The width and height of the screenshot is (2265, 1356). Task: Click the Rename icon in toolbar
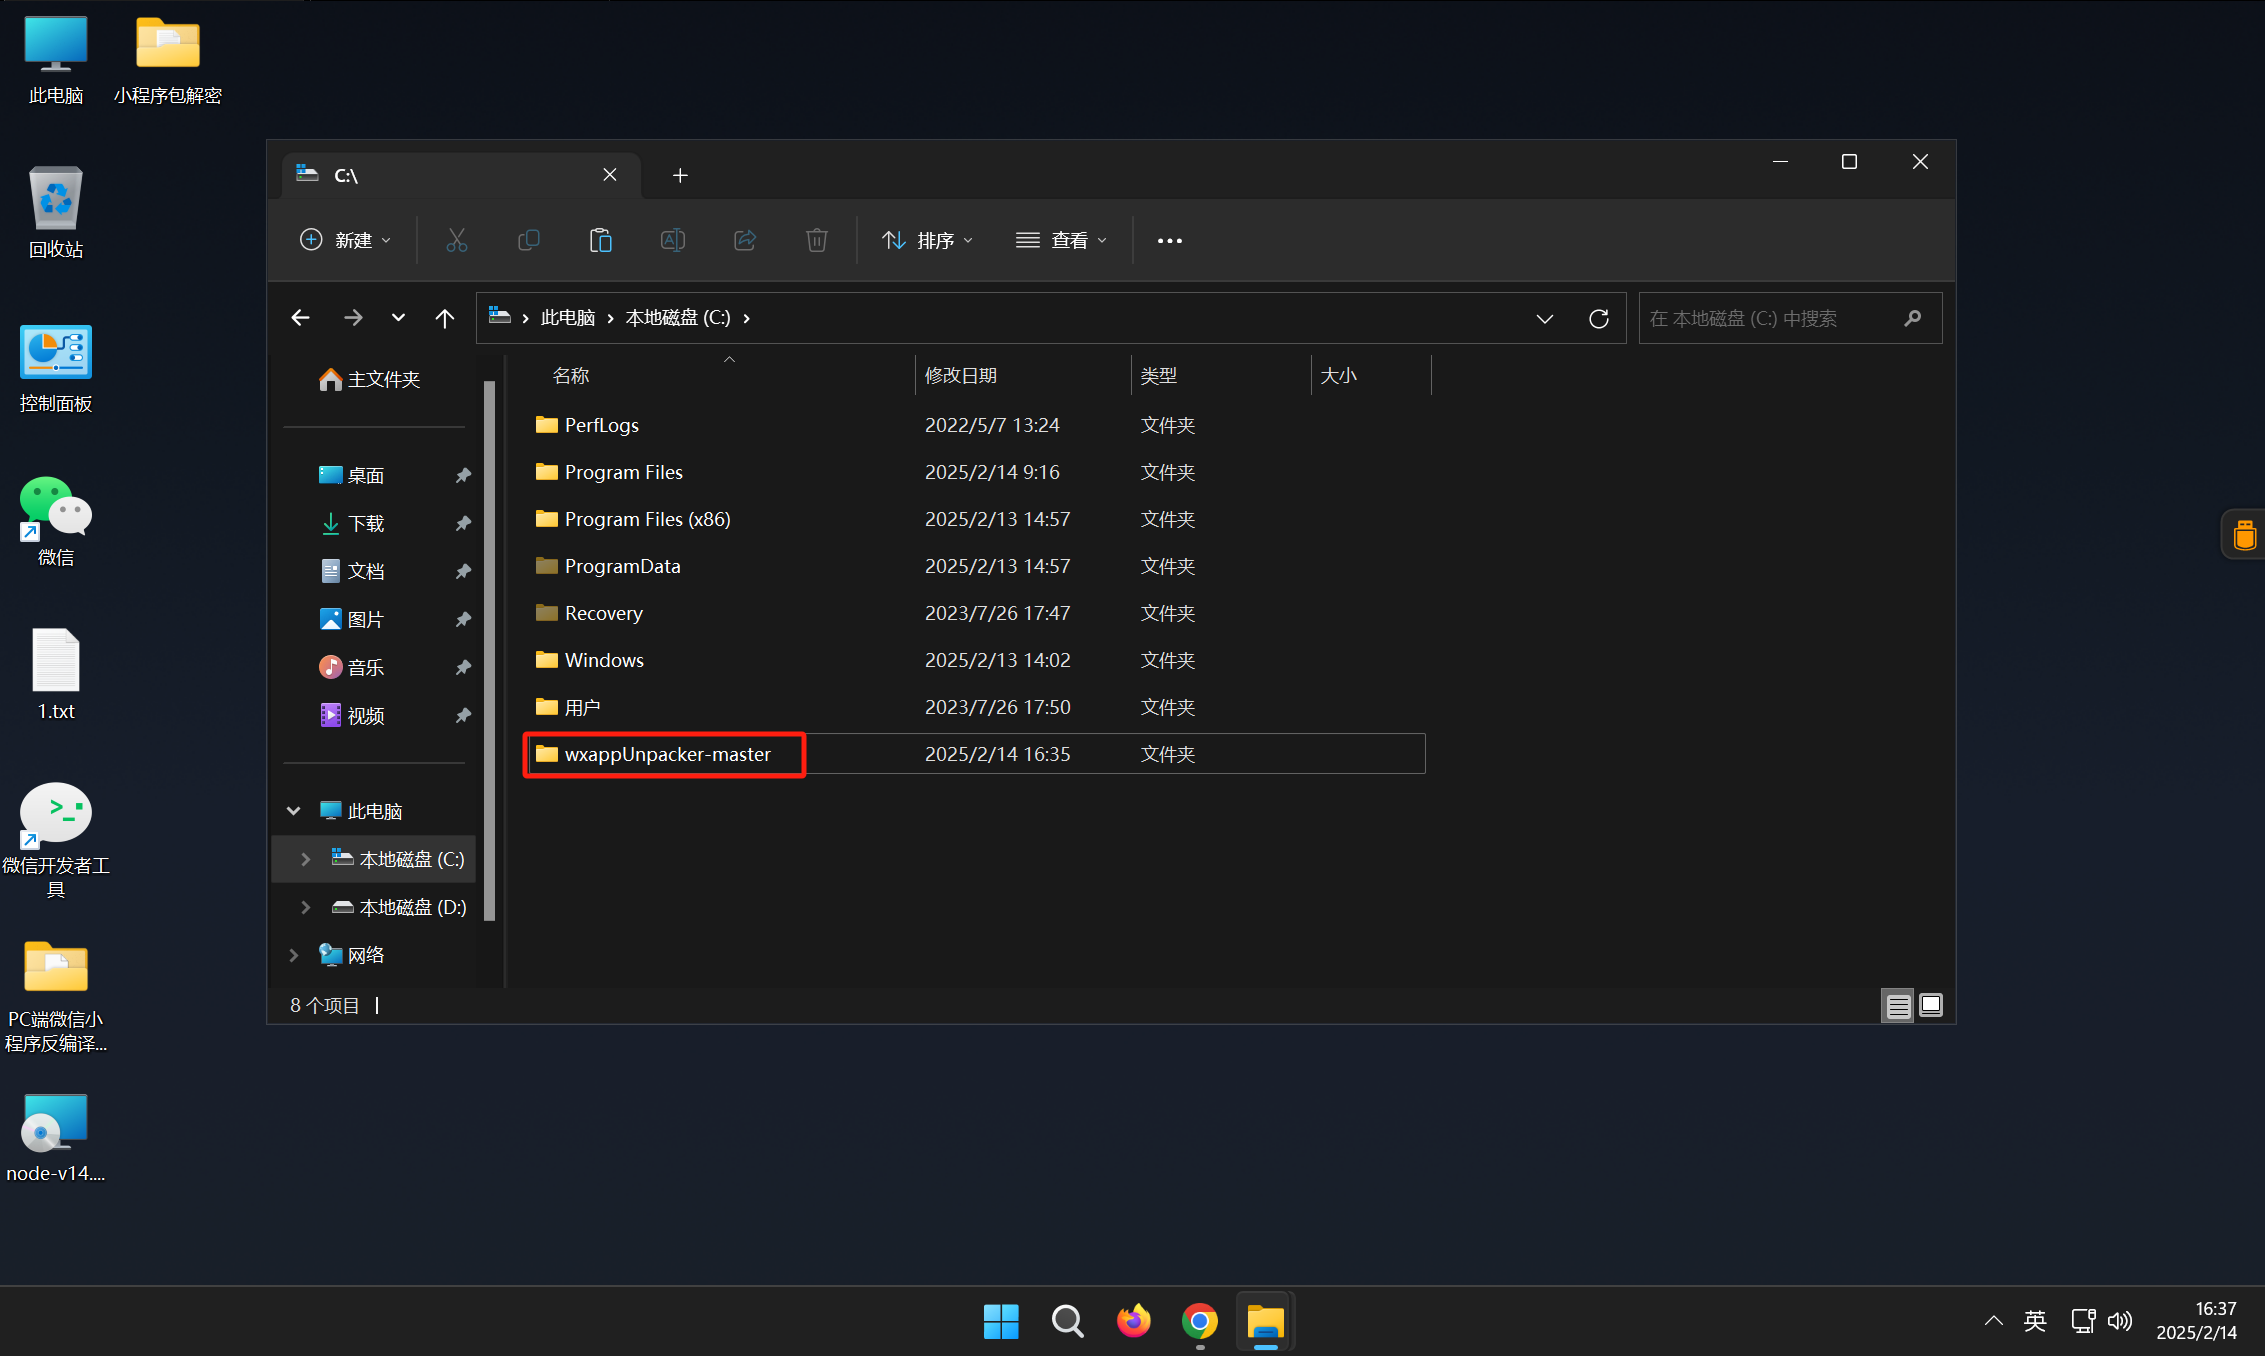pyautogui.click(x=672, y=240)
